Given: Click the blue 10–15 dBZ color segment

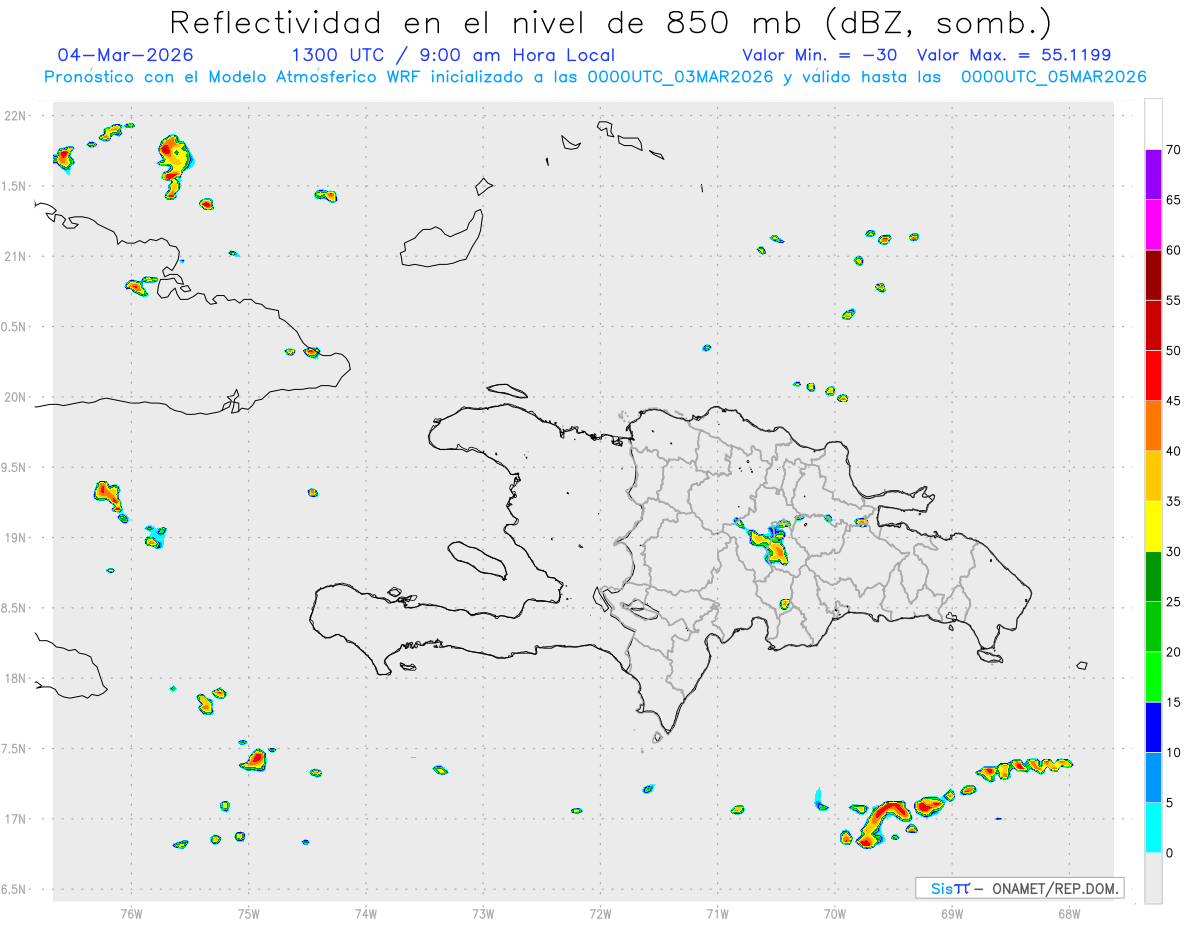Looking at the screenshot, I should click(1153, 727).
